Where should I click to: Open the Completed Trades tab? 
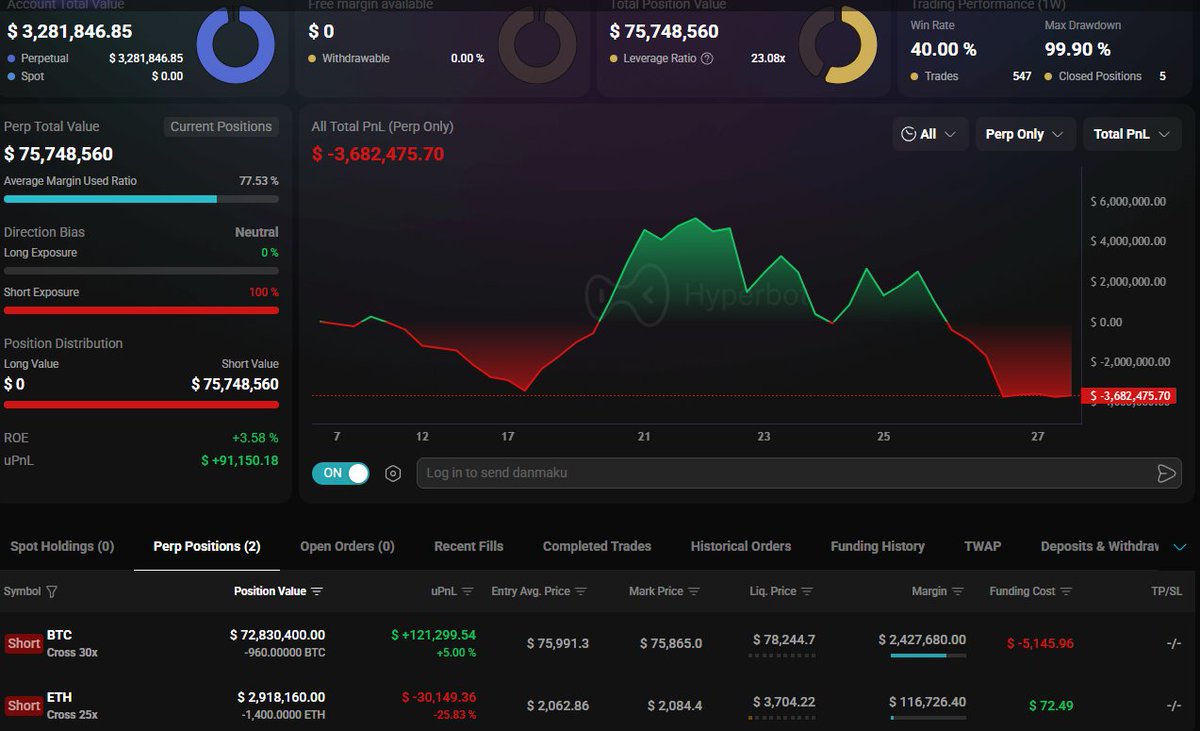click(x=597, y=546)
